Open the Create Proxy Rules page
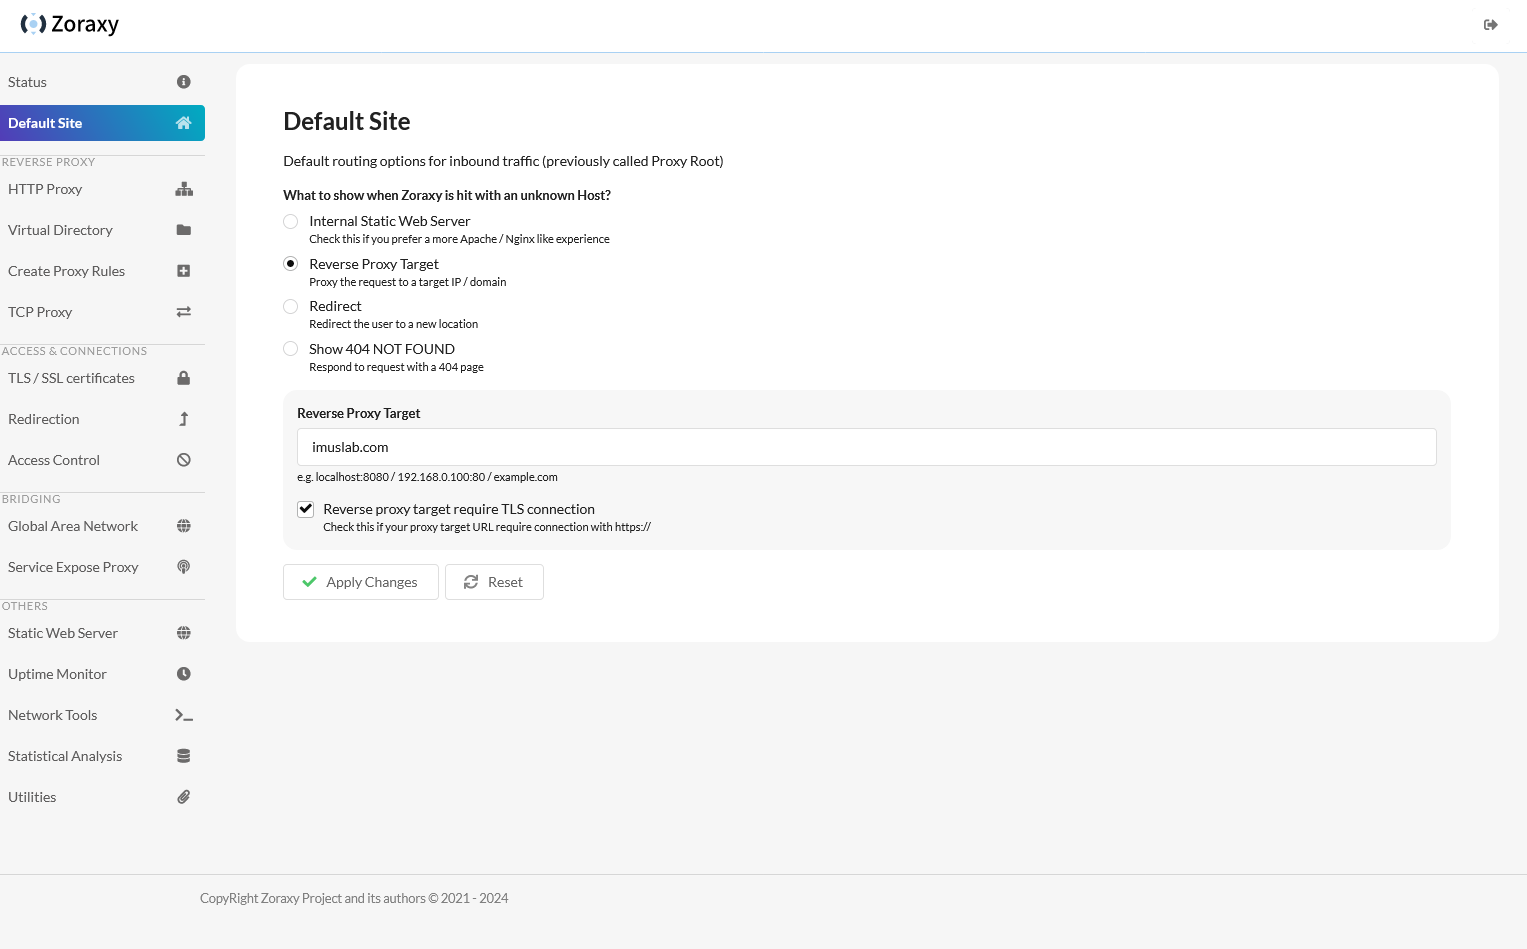This screenshot has width=1527, height=949. point(66,270)
